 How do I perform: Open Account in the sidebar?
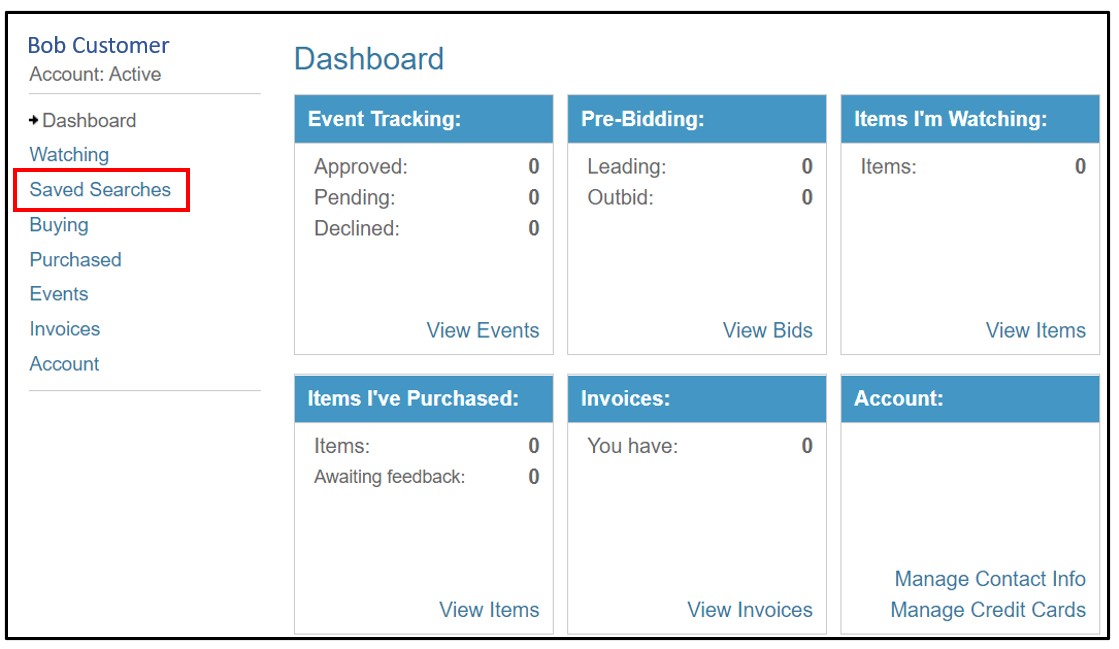coord(64,364)
